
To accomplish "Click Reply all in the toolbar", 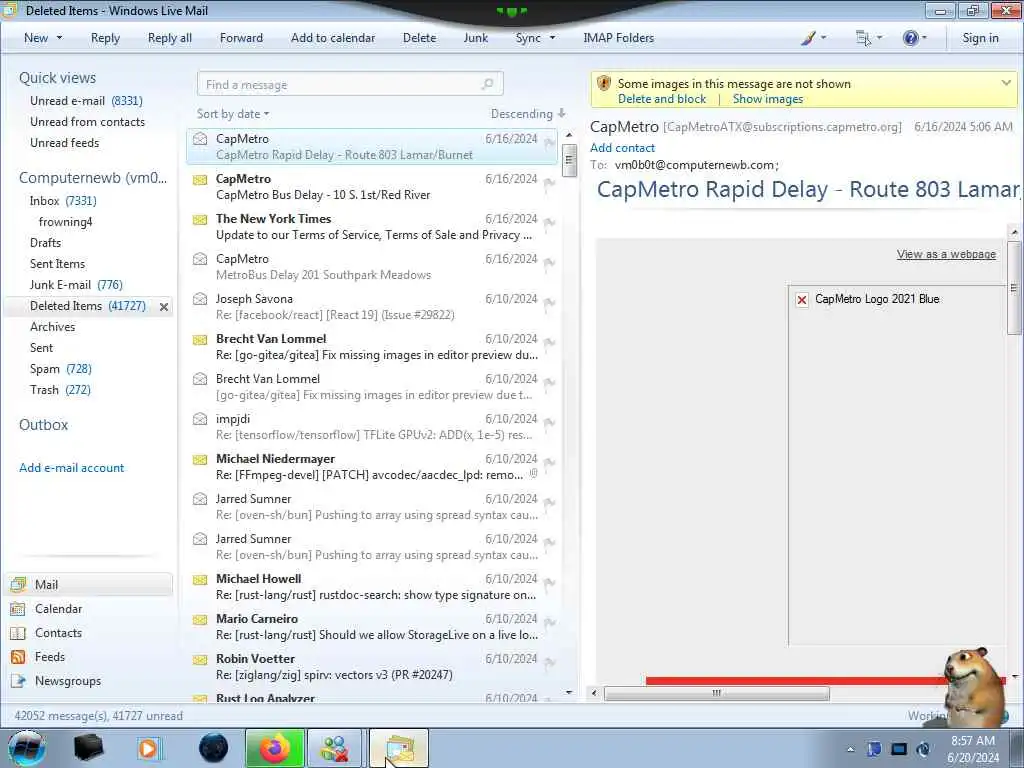I will [x=170, y=38].
